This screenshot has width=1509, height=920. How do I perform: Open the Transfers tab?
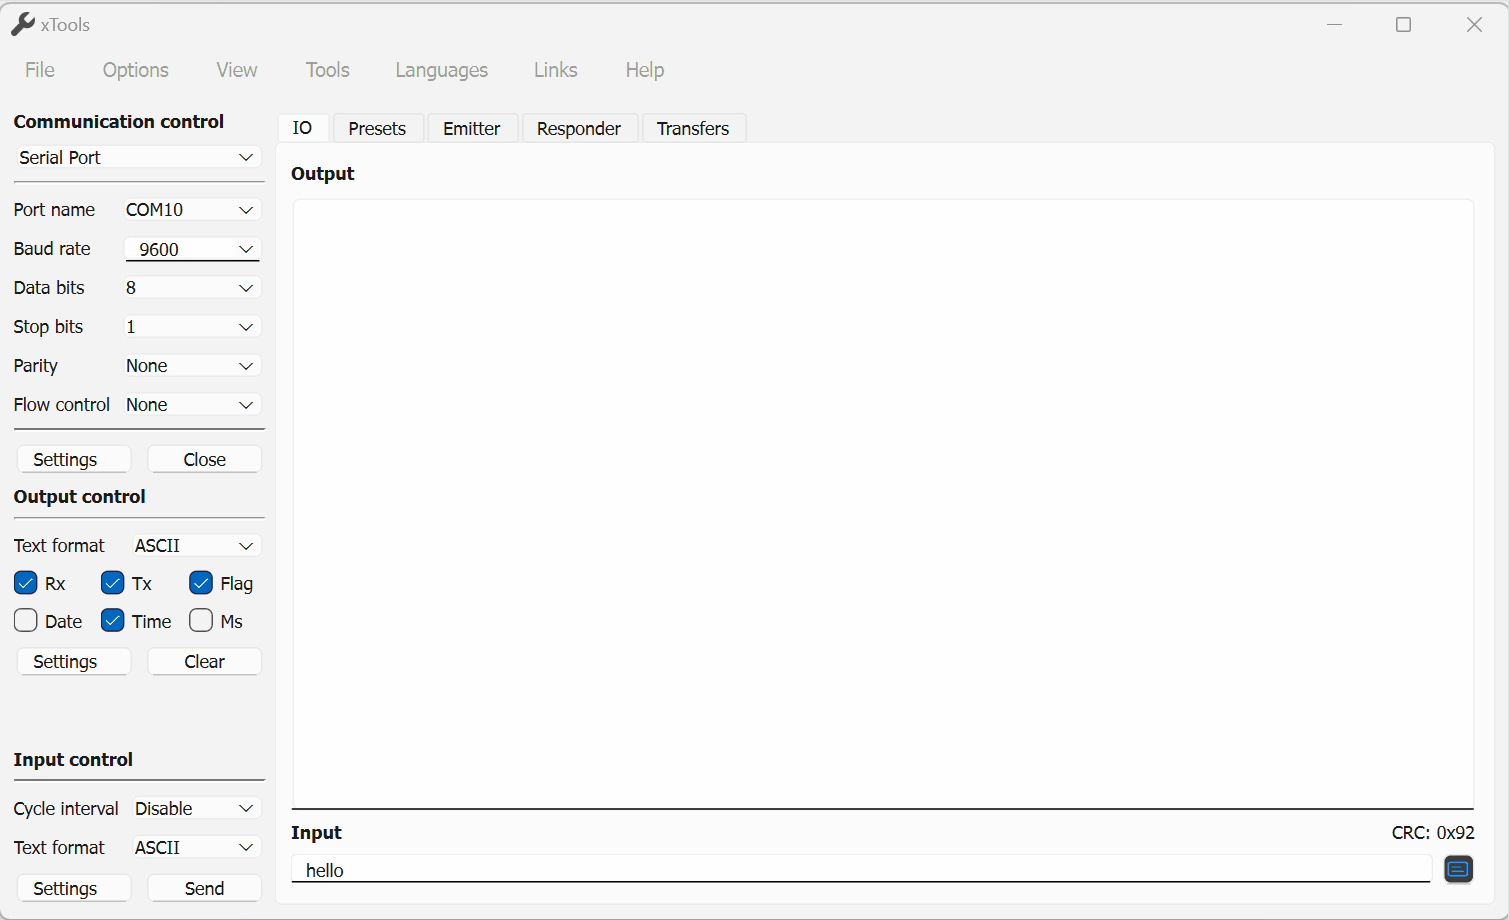[x=692, y=129]
